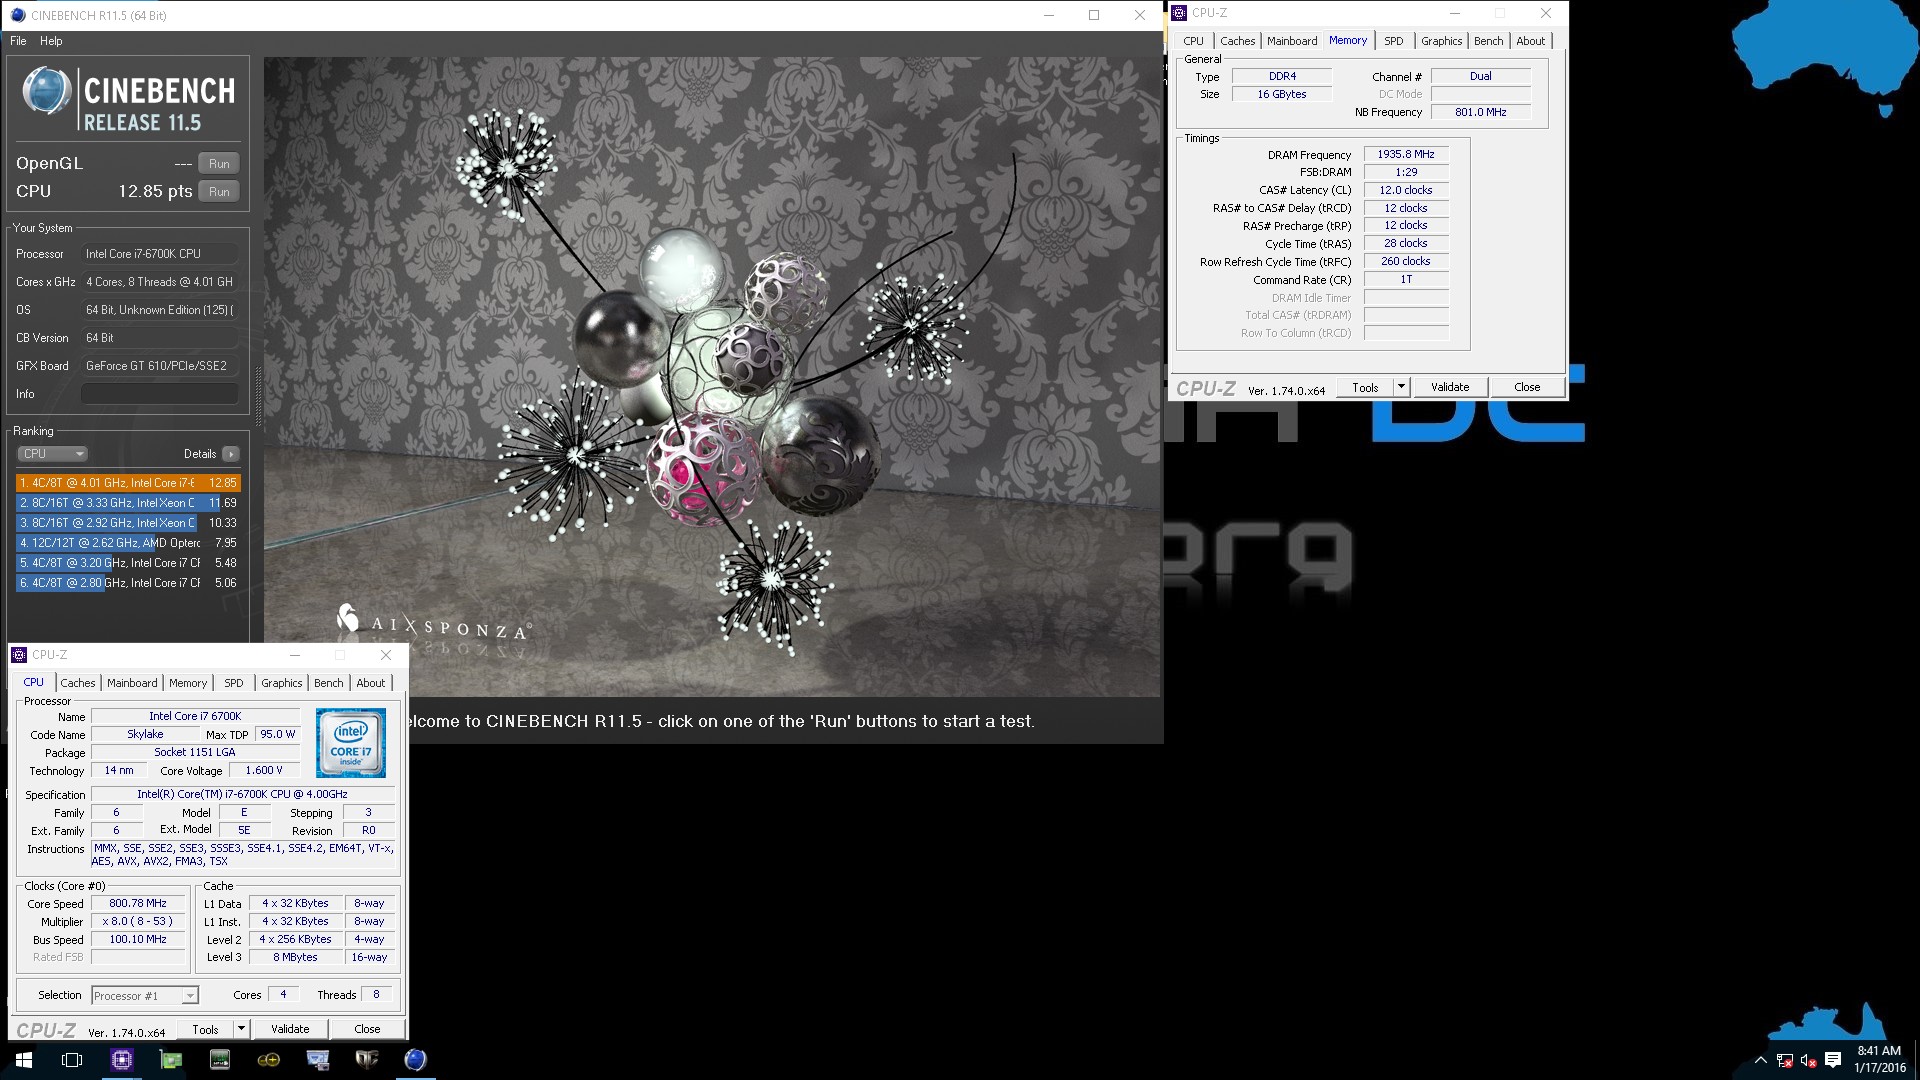Switch to About tab in Memory CPU-Z window
Image resolution: width=1920 pixels, height=1080 pixels.
click(x=1531, y=41)
